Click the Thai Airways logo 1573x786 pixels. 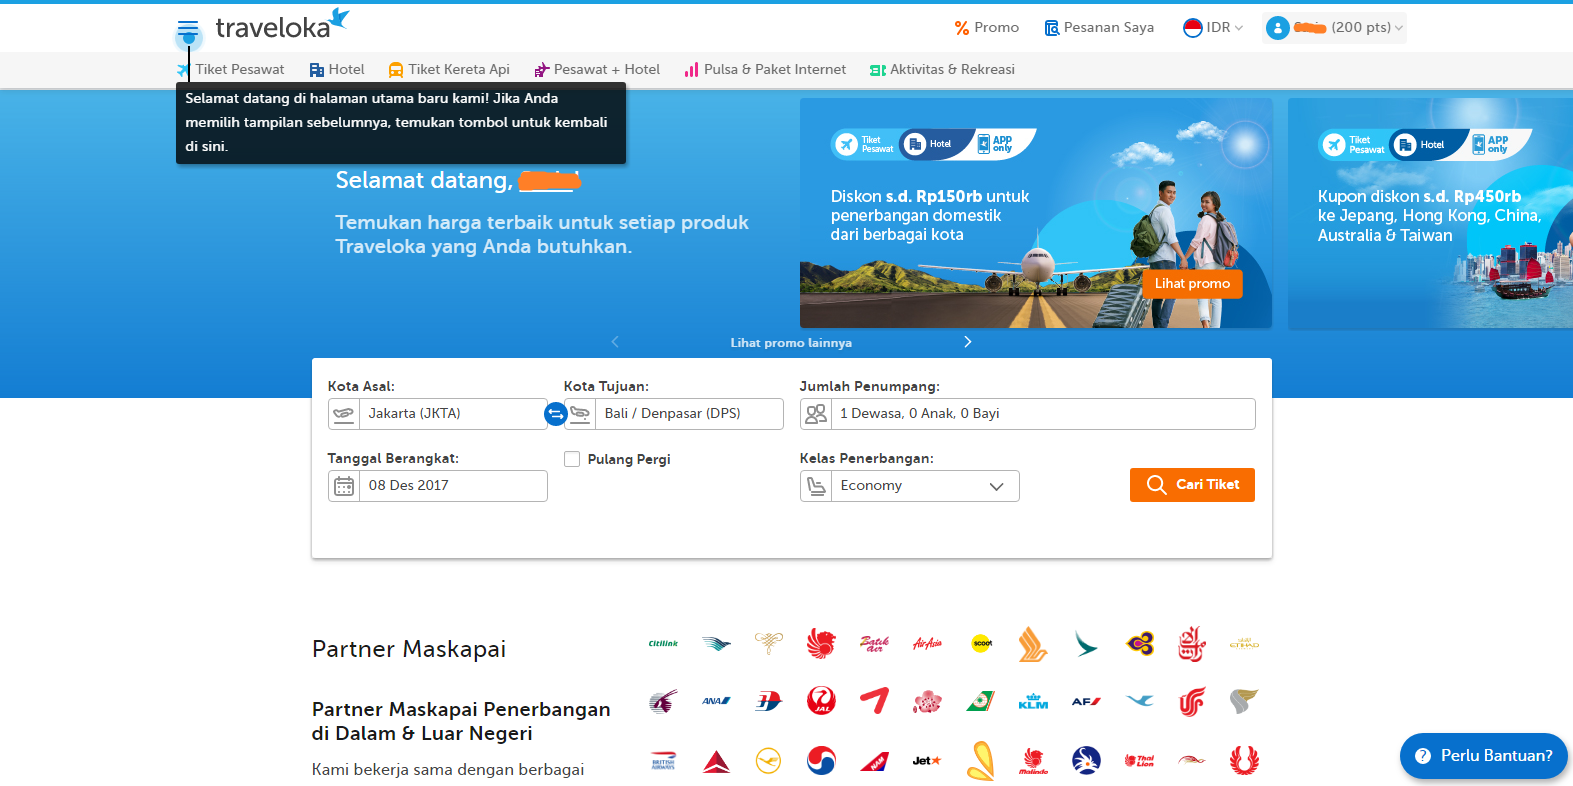(1139, 644)
